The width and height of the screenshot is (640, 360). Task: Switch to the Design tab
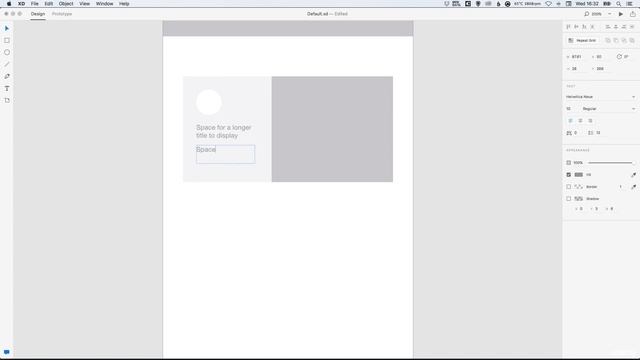click(x=38, y=14)
